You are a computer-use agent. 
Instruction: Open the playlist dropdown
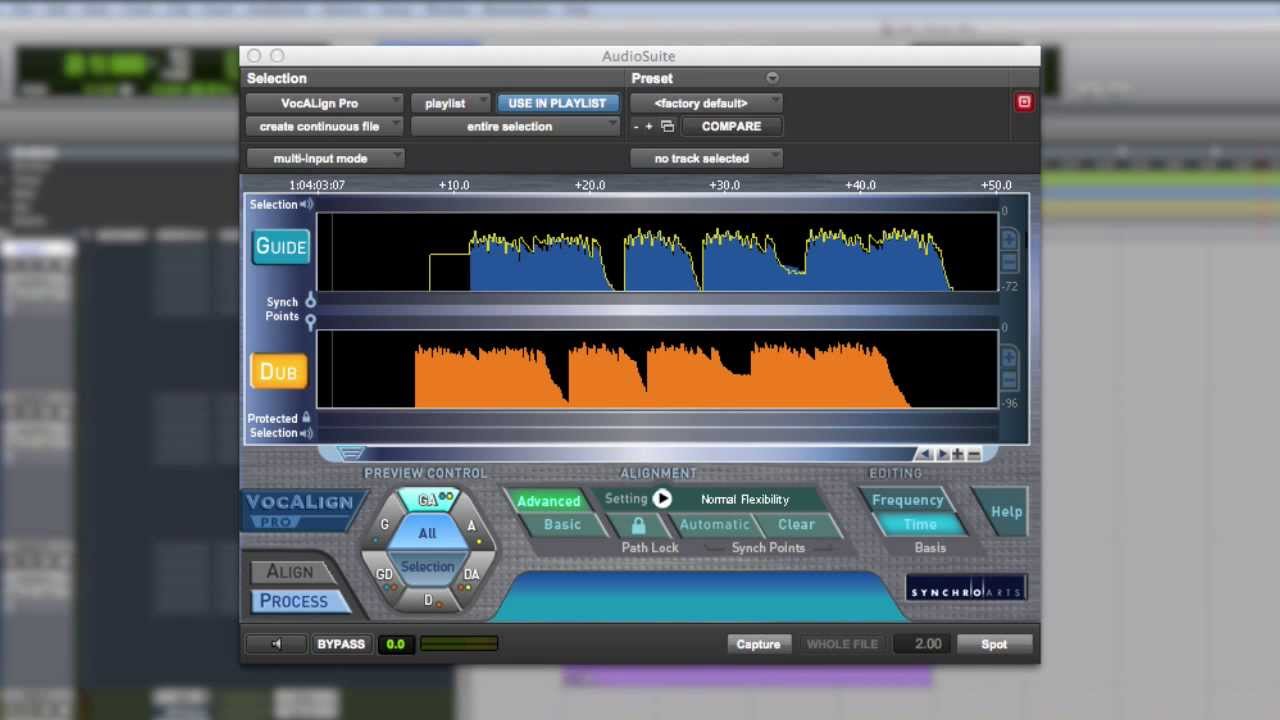pyautogui.click(x=451, y=103)
